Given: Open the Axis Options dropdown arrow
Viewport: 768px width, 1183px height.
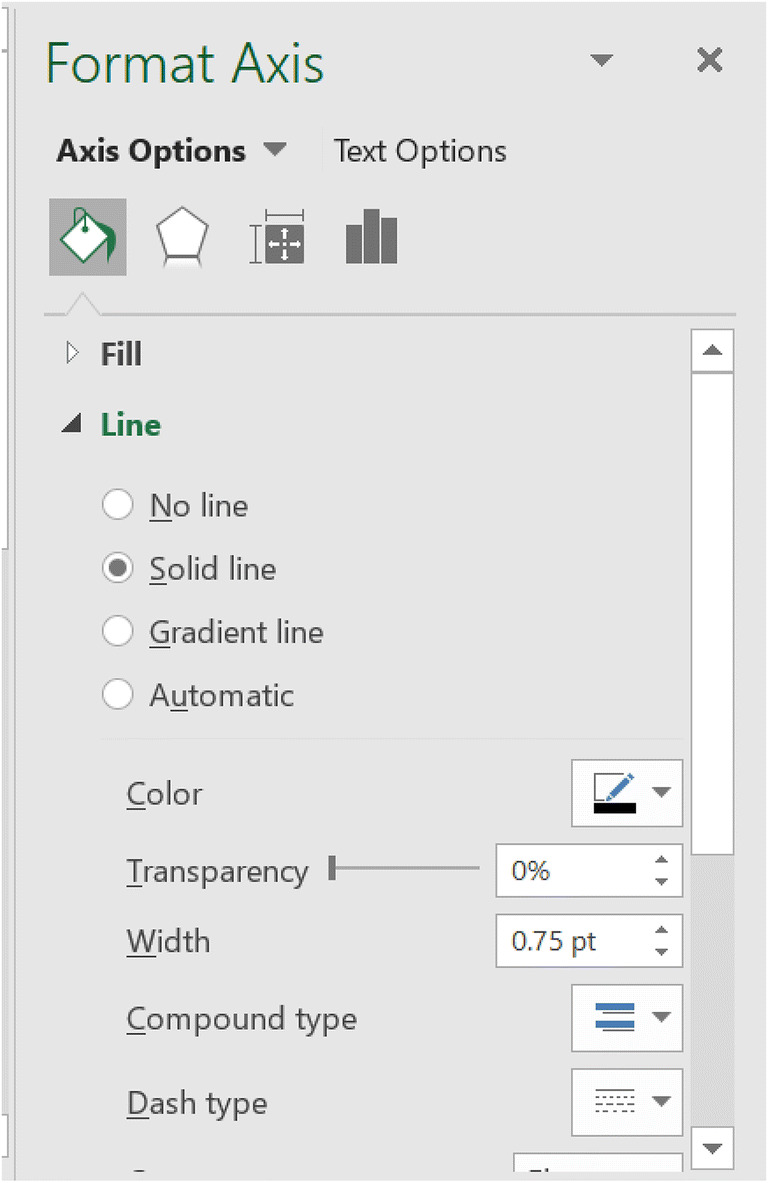Looking at the screenshot, I should [274, 151].
